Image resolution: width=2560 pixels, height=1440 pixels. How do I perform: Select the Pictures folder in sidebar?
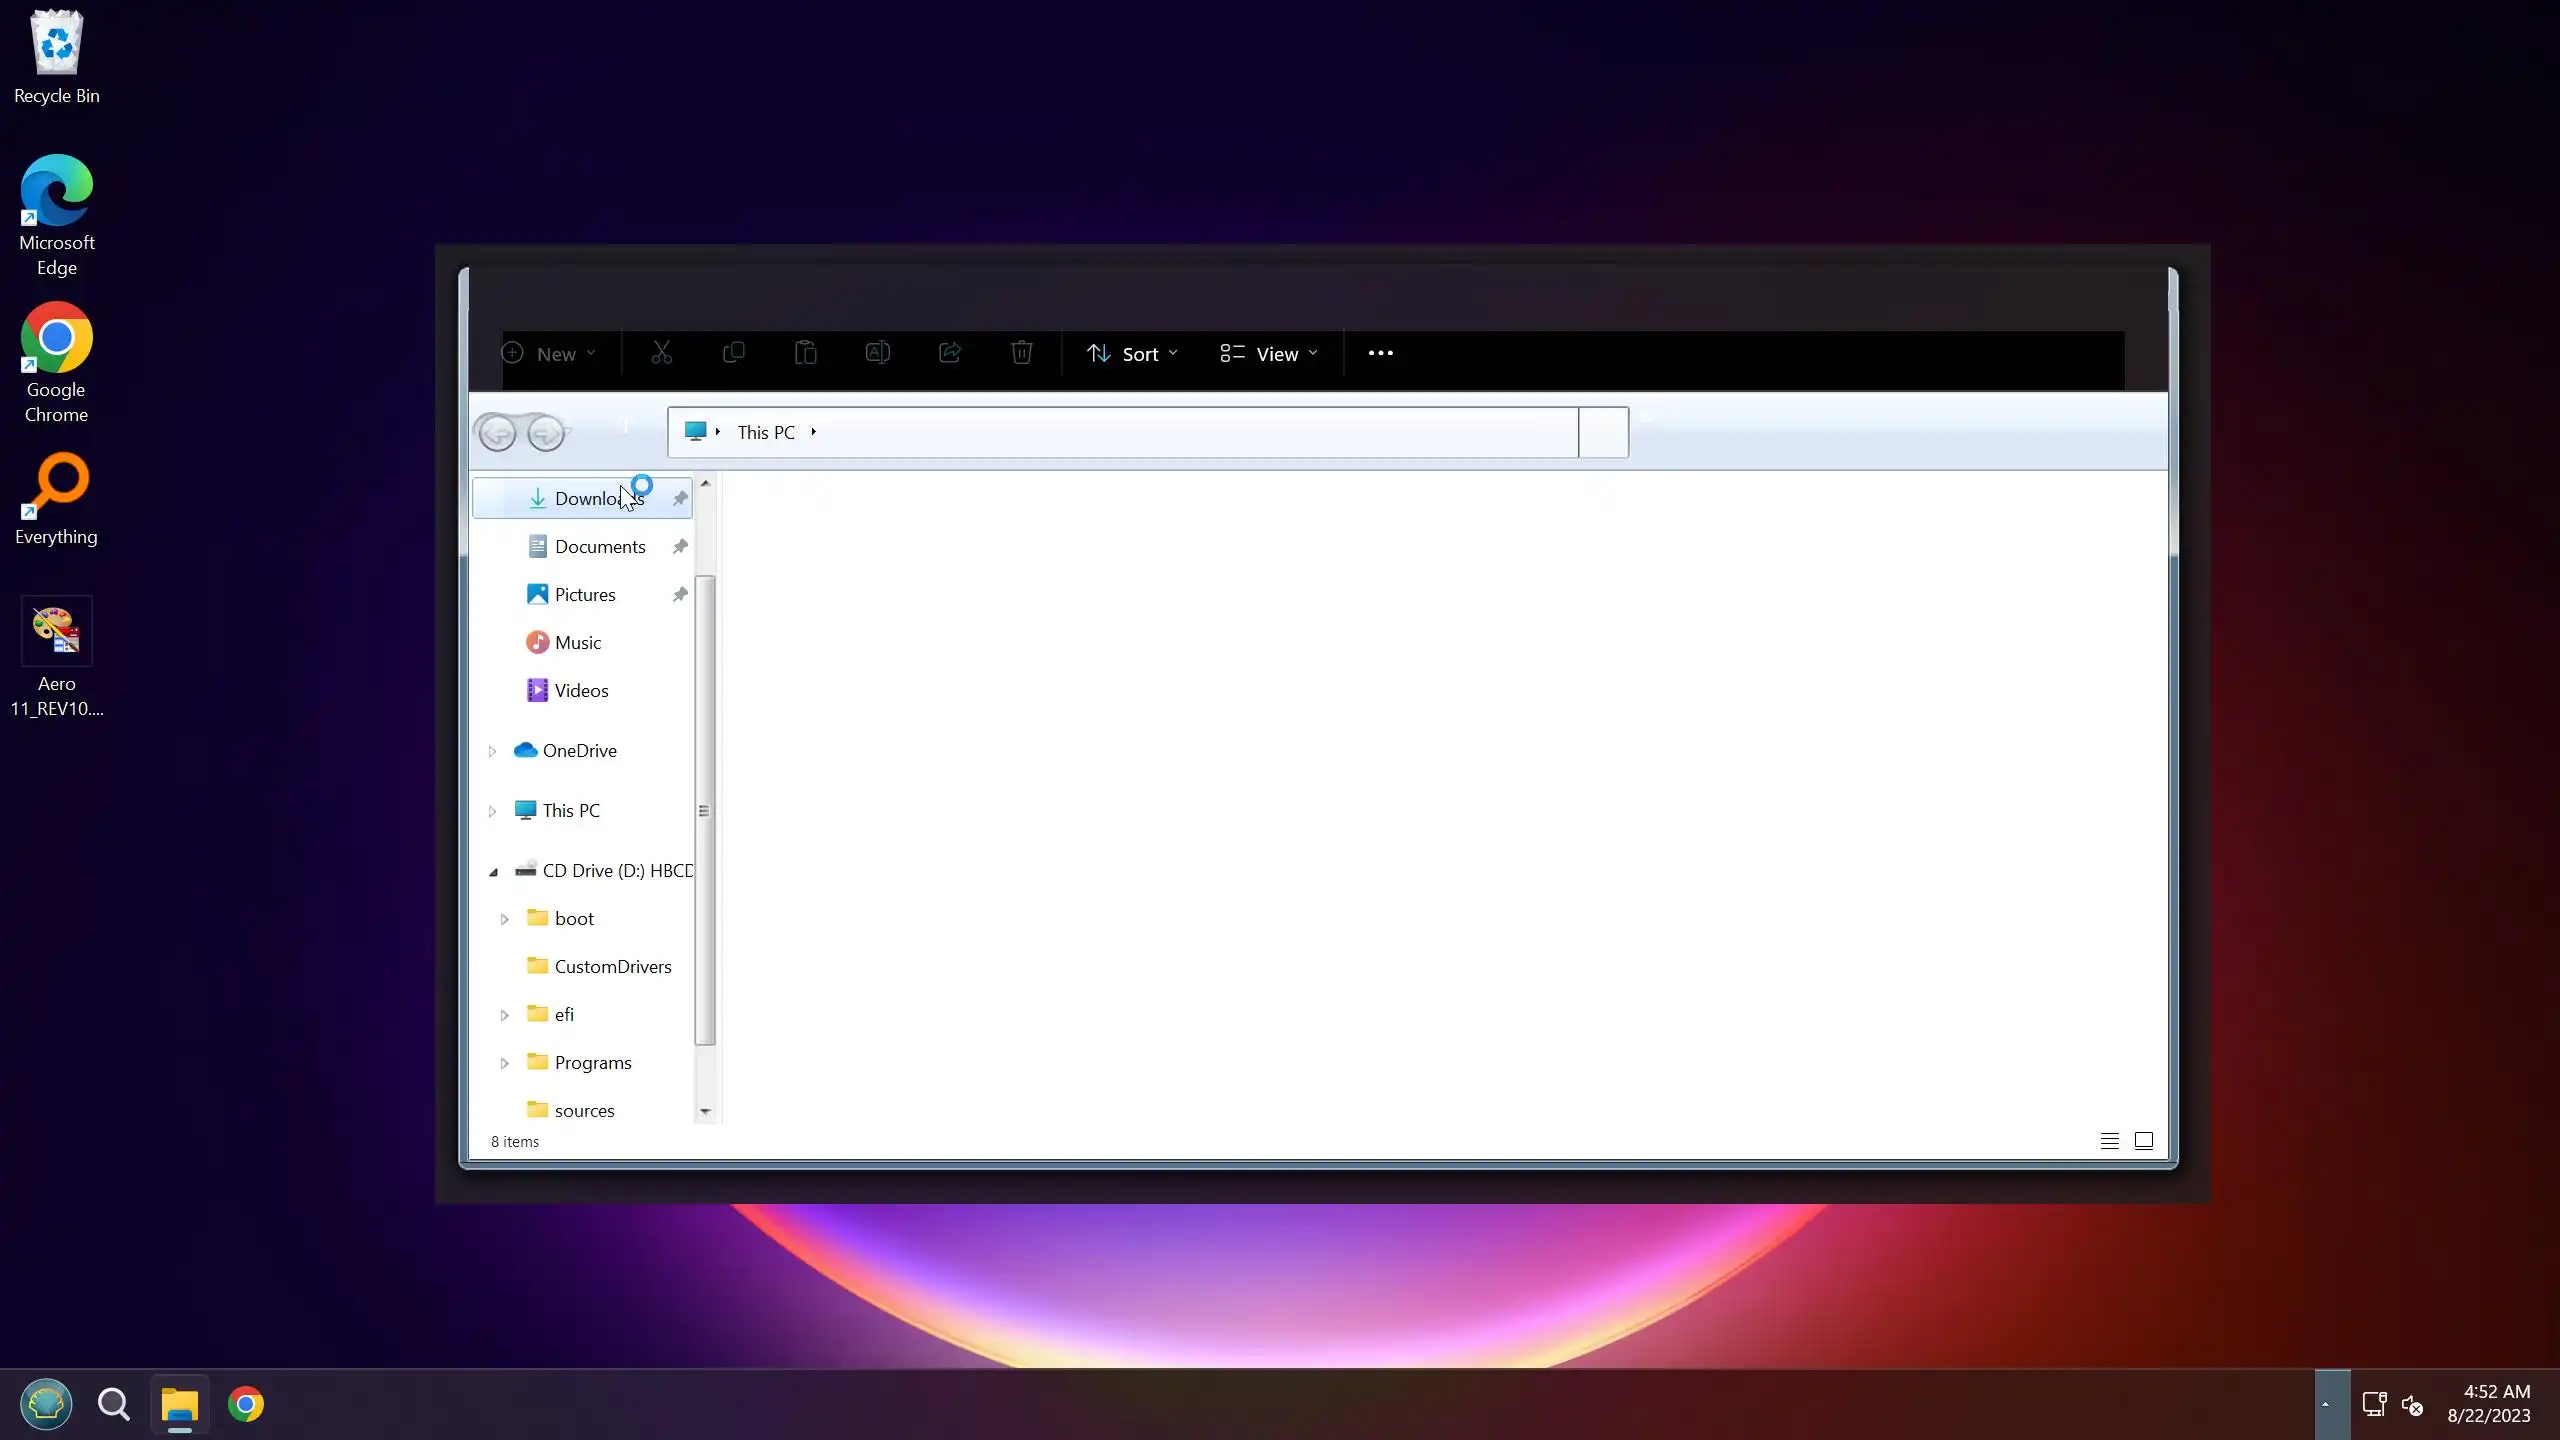584,595
